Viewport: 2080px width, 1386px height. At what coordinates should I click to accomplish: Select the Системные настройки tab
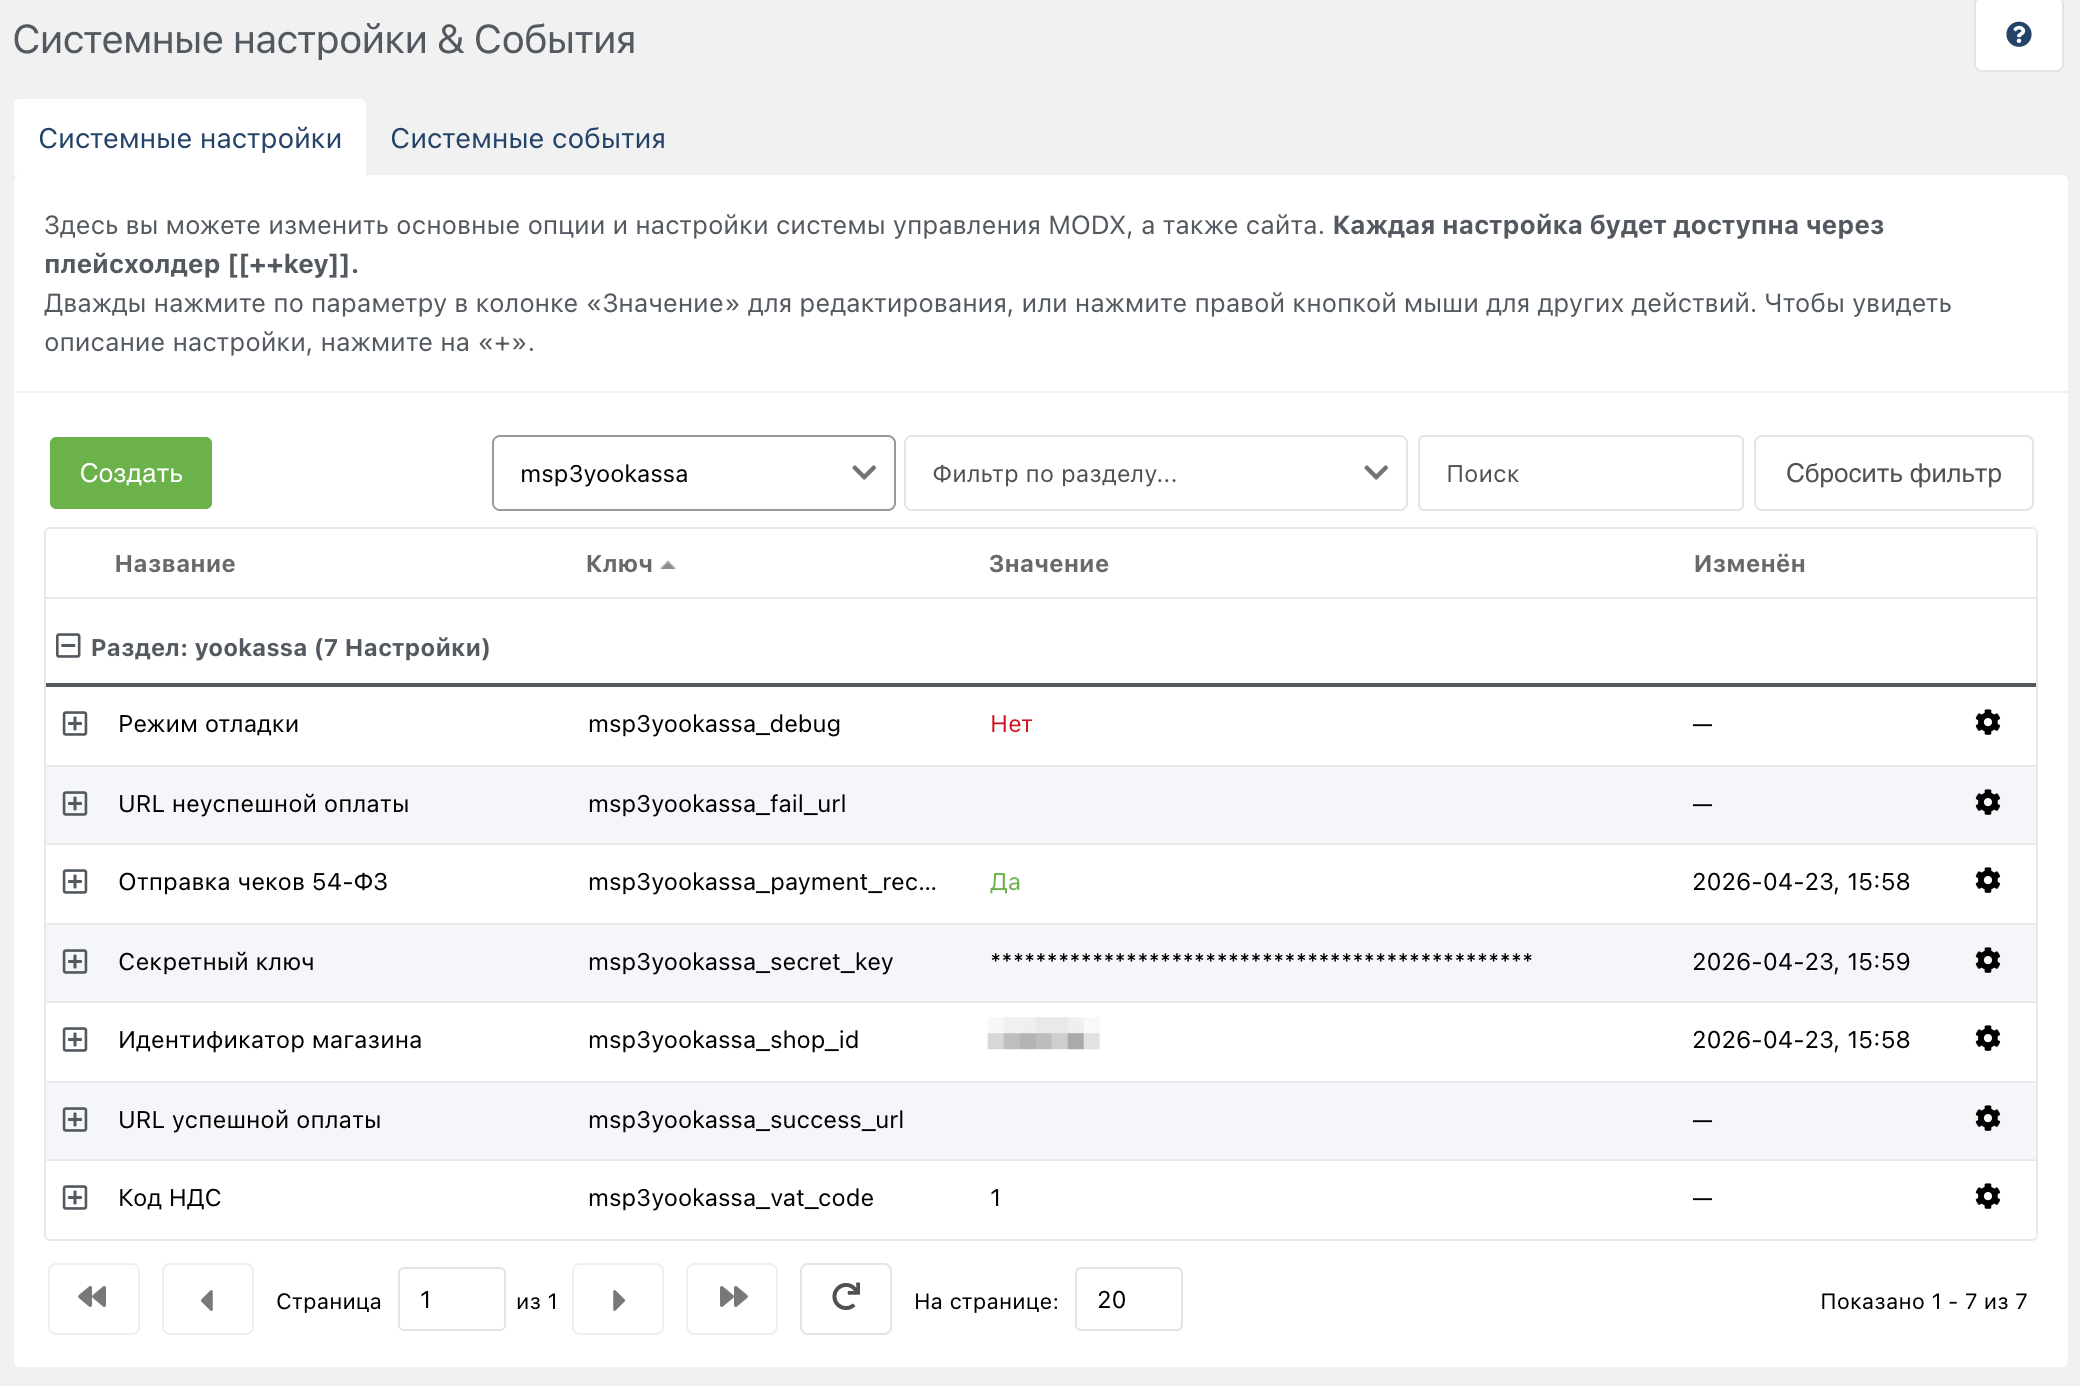190,138
